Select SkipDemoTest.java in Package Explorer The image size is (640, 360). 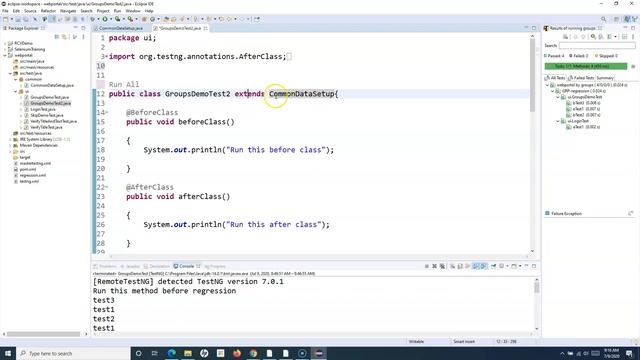click(47, 115)
